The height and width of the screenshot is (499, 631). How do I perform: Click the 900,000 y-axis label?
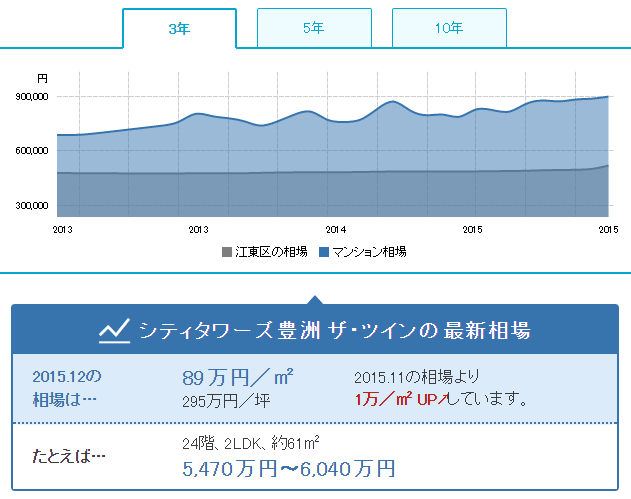click(x=32, y=97)
